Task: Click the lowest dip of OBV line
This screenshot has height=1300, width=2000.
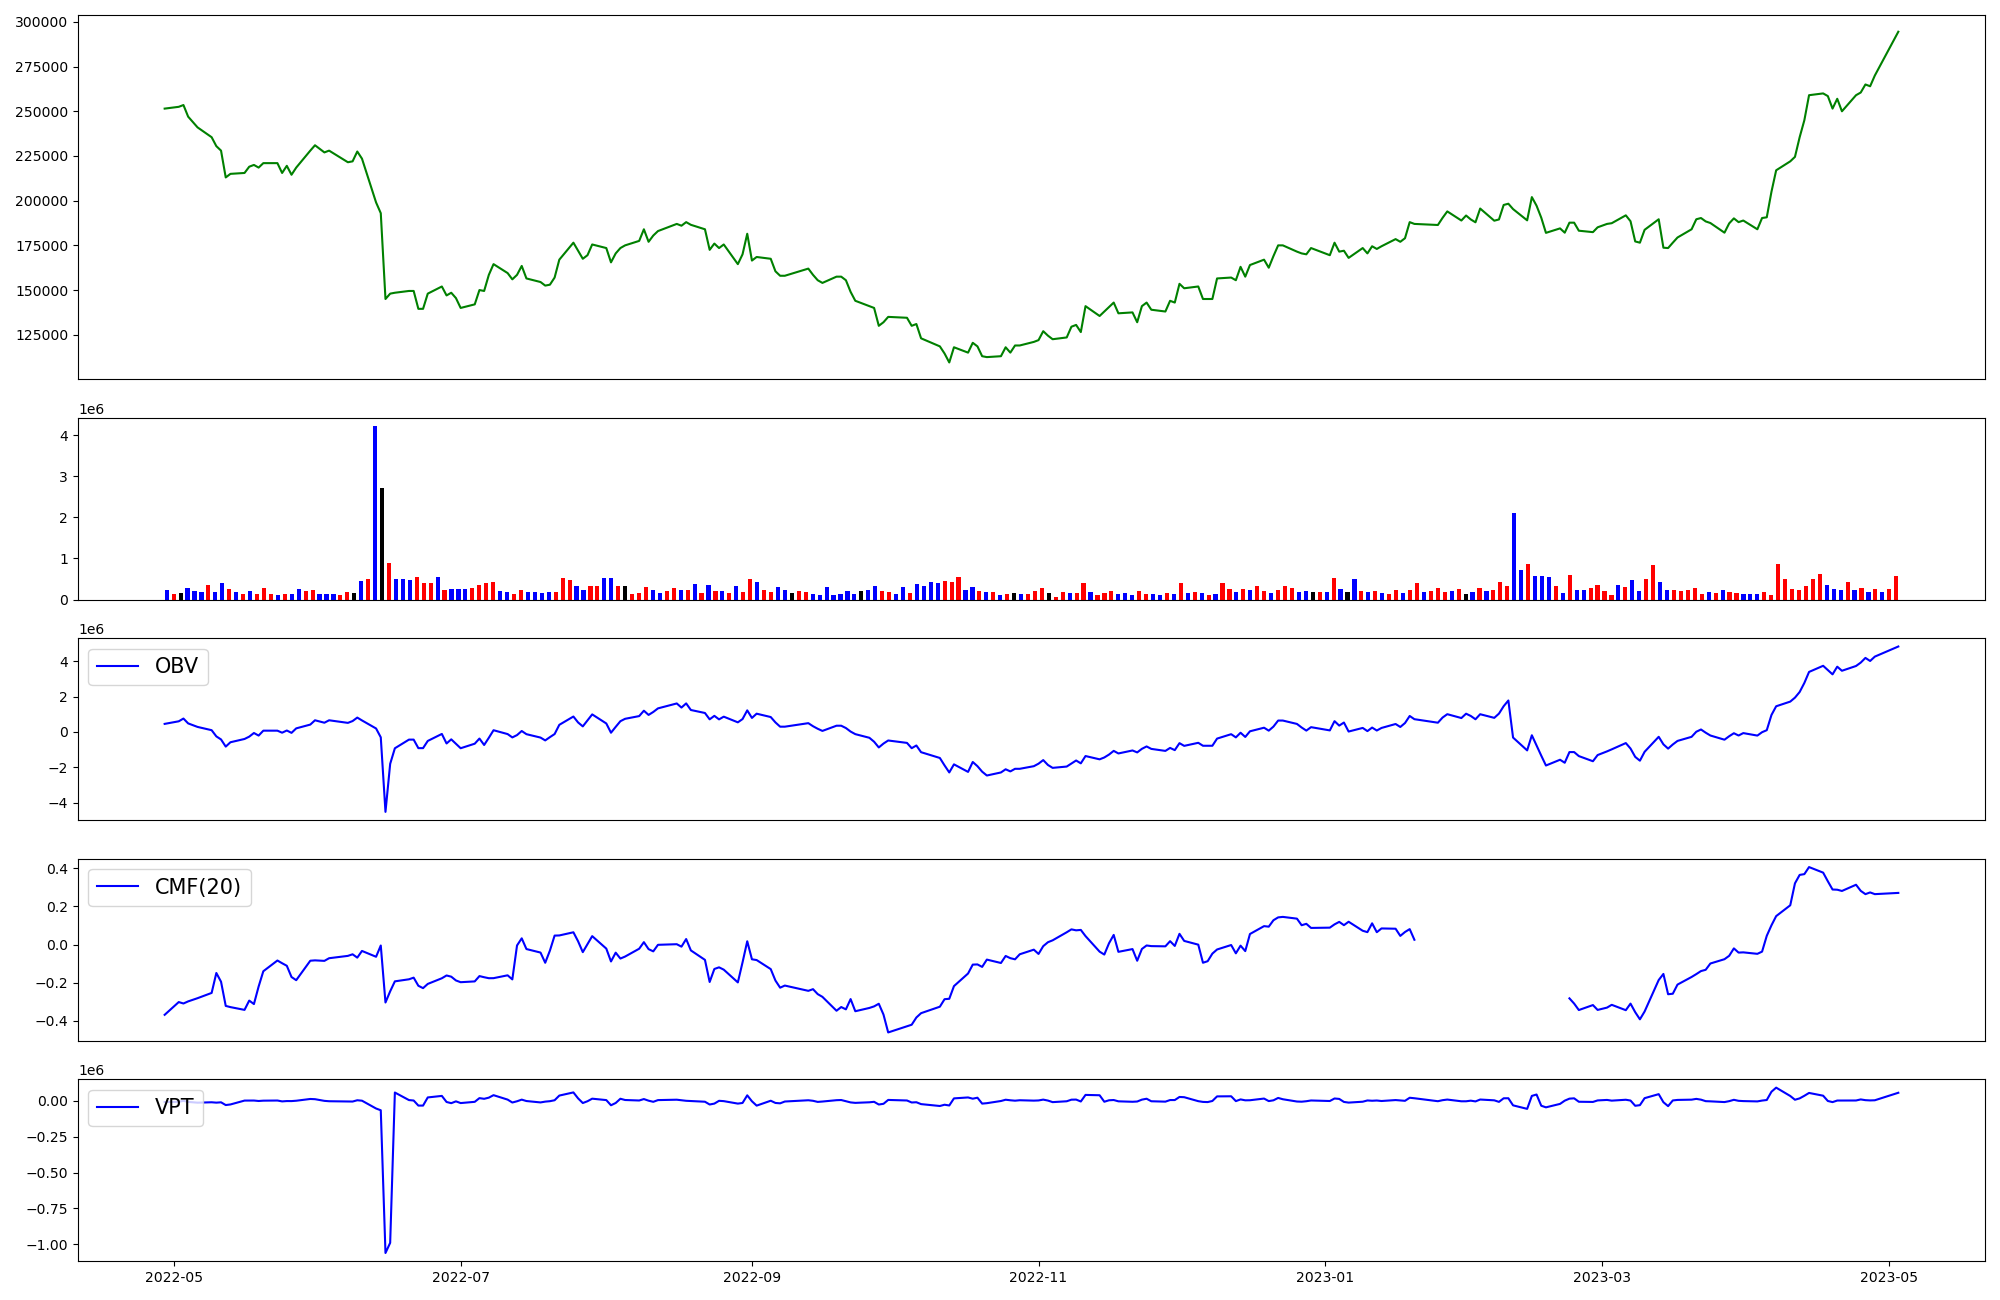Action: (386, 810)
